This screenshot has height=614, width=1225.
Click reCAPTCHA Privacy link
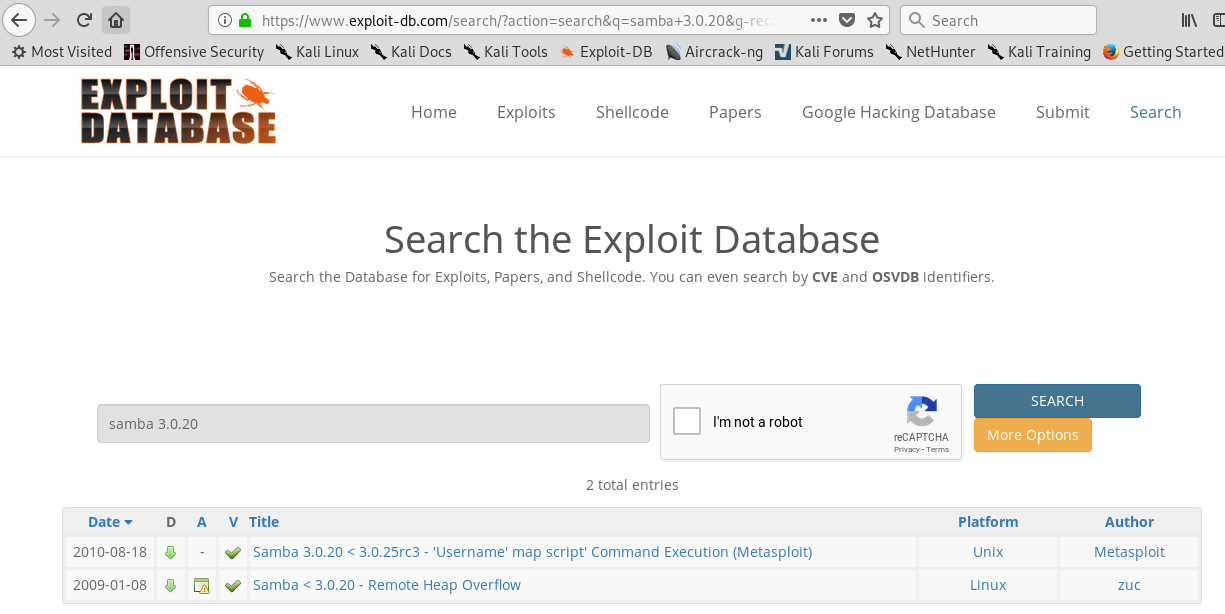pyautogui.click(x=906, y=450)
